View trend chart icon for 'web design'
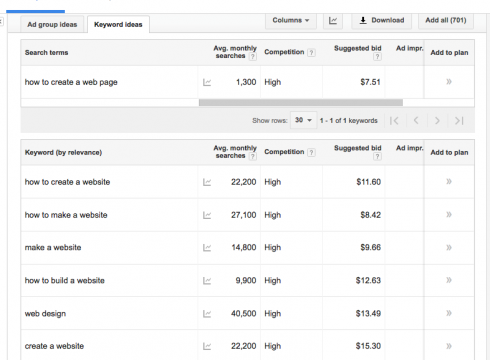The image size is (490, 360). coord(207,314)
